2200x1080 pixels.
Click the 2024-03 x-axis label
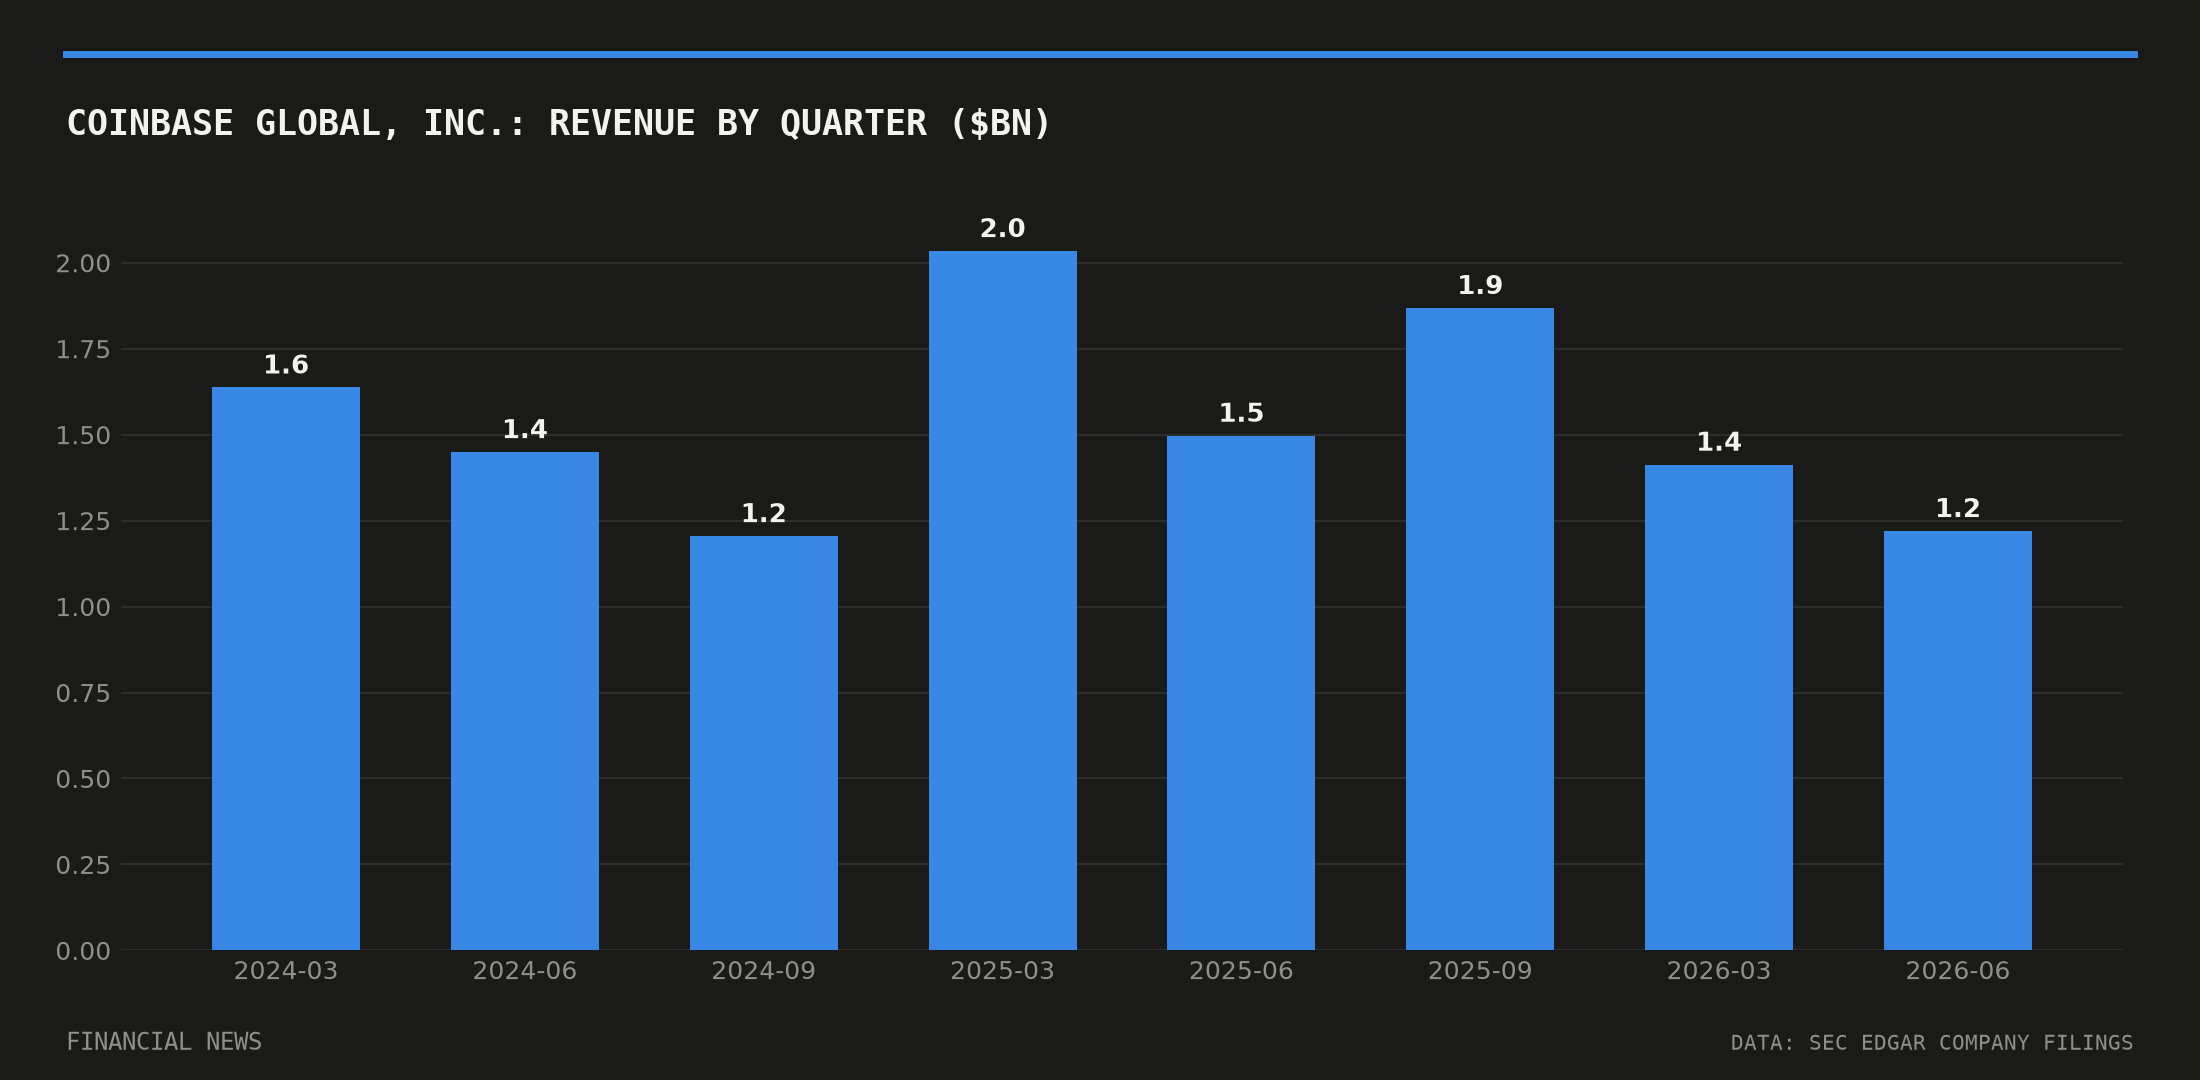[x=286, y=971]
